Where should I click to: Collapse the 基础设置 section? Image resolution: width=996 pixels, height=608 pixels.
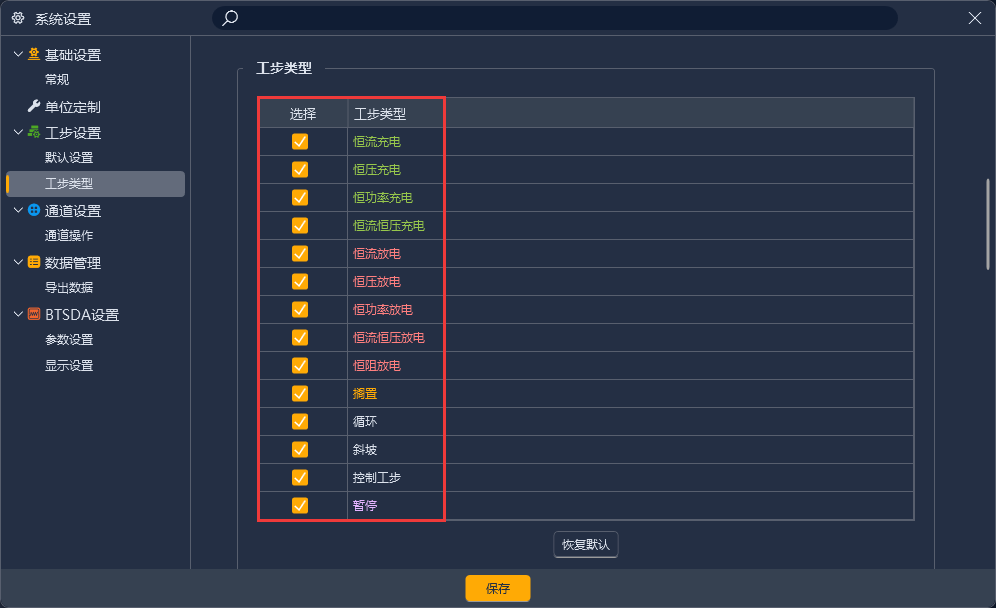point(16,54)
